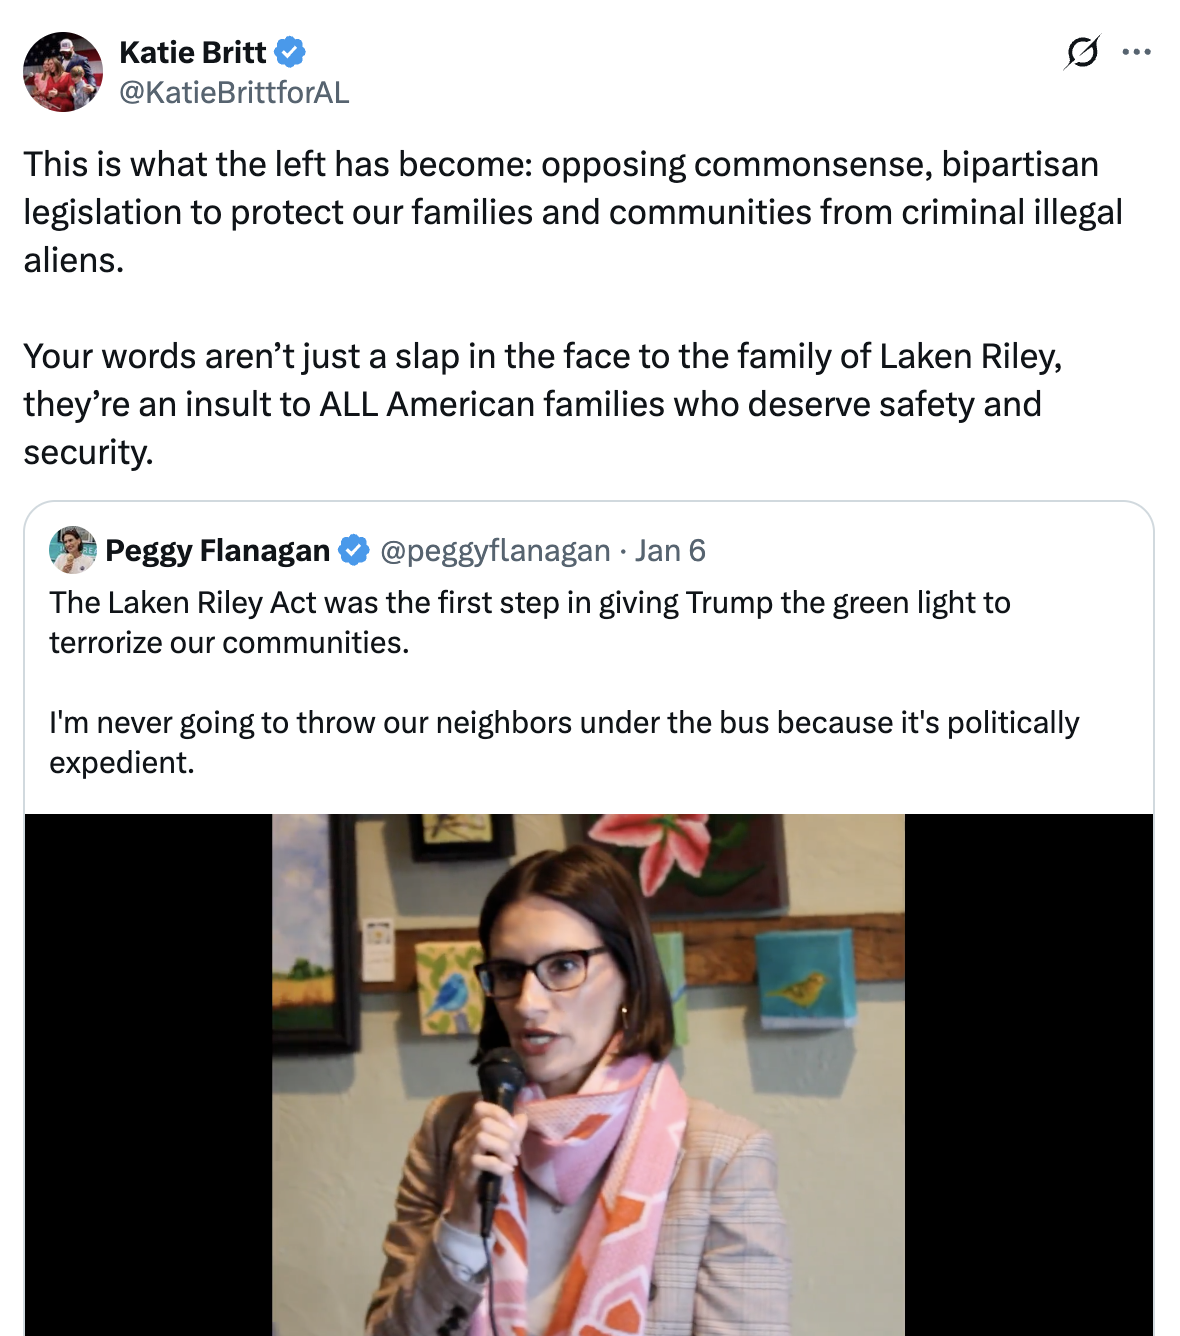Click the left black letterbox bar of video
The image size is (1180, 1336).
pos(148,1075)
